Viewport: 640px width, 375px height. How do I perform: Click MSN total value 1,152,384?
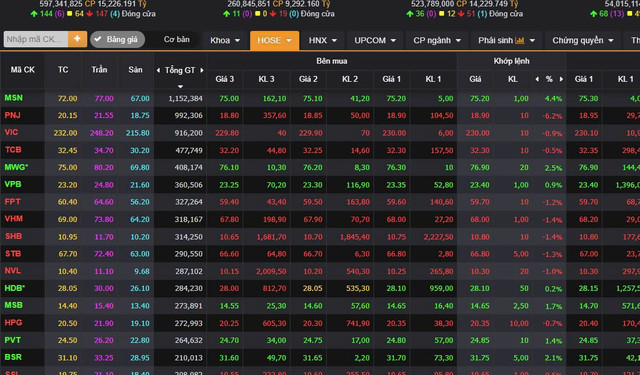185,98
